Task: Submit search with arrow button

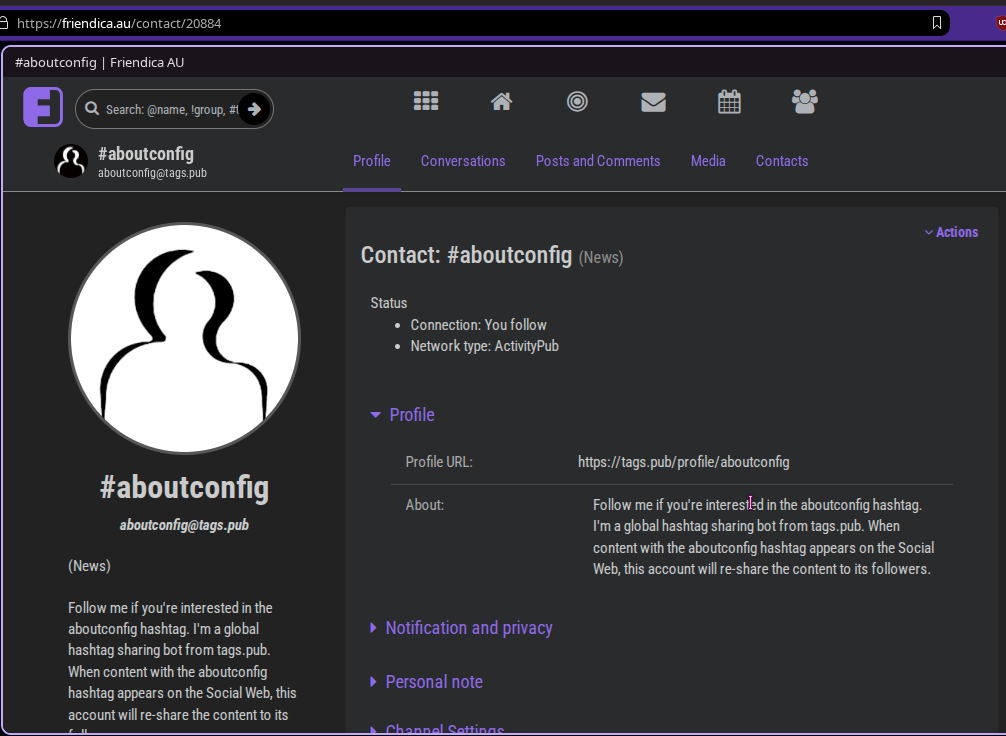Action: point(254,109)
